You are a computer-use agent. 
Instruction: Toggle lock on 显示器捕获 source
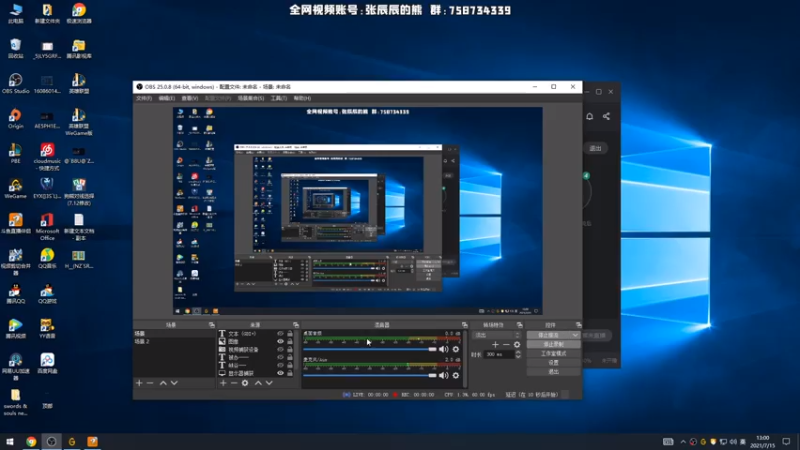coord(290,373)
